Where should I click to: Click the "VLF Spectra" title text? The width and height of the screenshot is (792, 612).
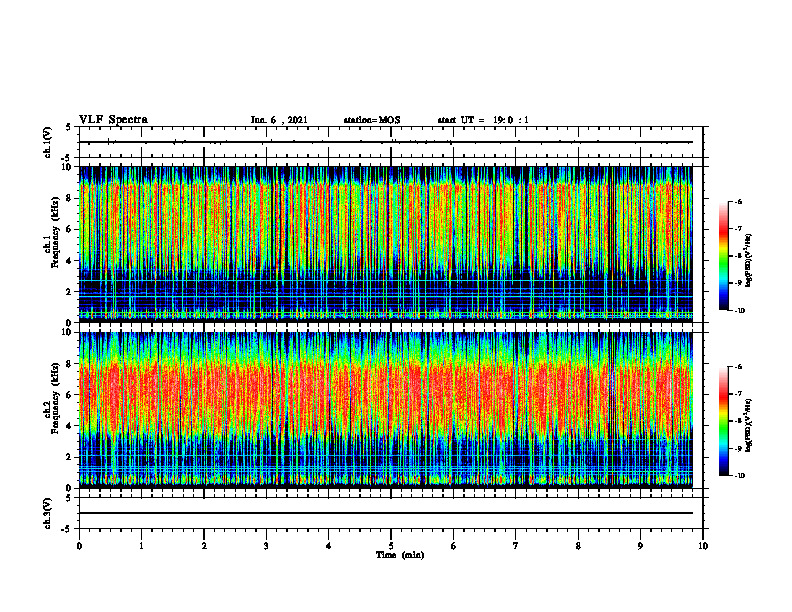pos(113,120)
